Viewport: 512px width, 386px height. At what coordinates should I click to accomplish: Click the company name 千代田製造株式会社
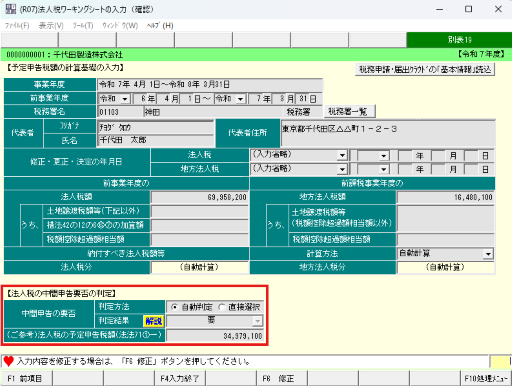pos(88,54)
